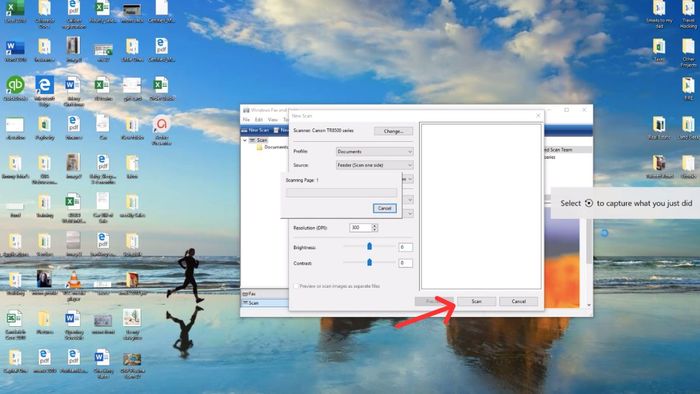This screenshot has width=700, height=394.
Task: Click the Brightness value box
Action: tap(405, 247)
